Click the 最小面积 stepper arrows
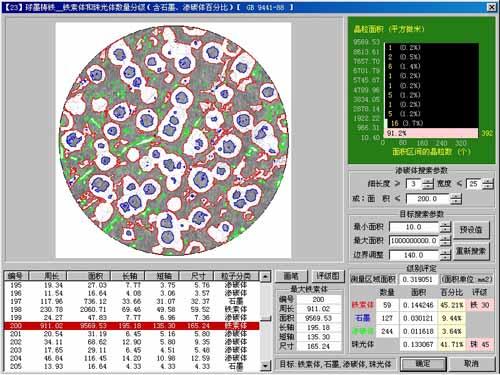 click(x=445, y=227)
